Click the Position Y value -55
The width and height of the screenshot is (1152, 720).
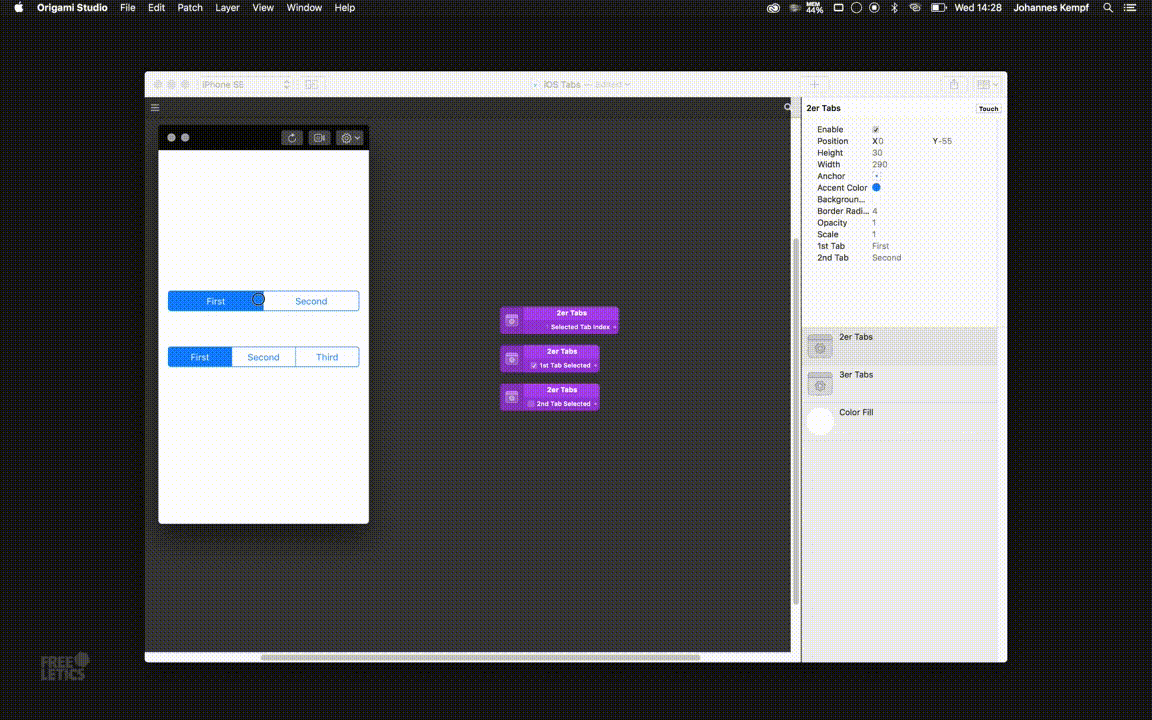945,141
